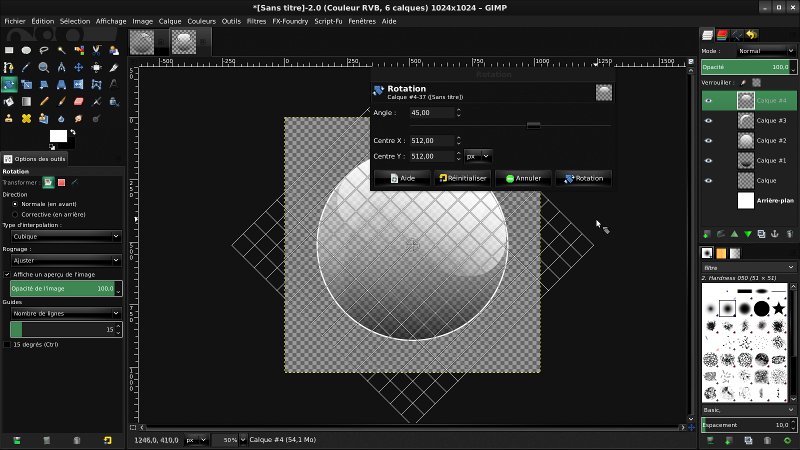This screenshot has height=450, width=800.
Task: Select the Bucket Fill tool
Action: click(x=9, y=102)
